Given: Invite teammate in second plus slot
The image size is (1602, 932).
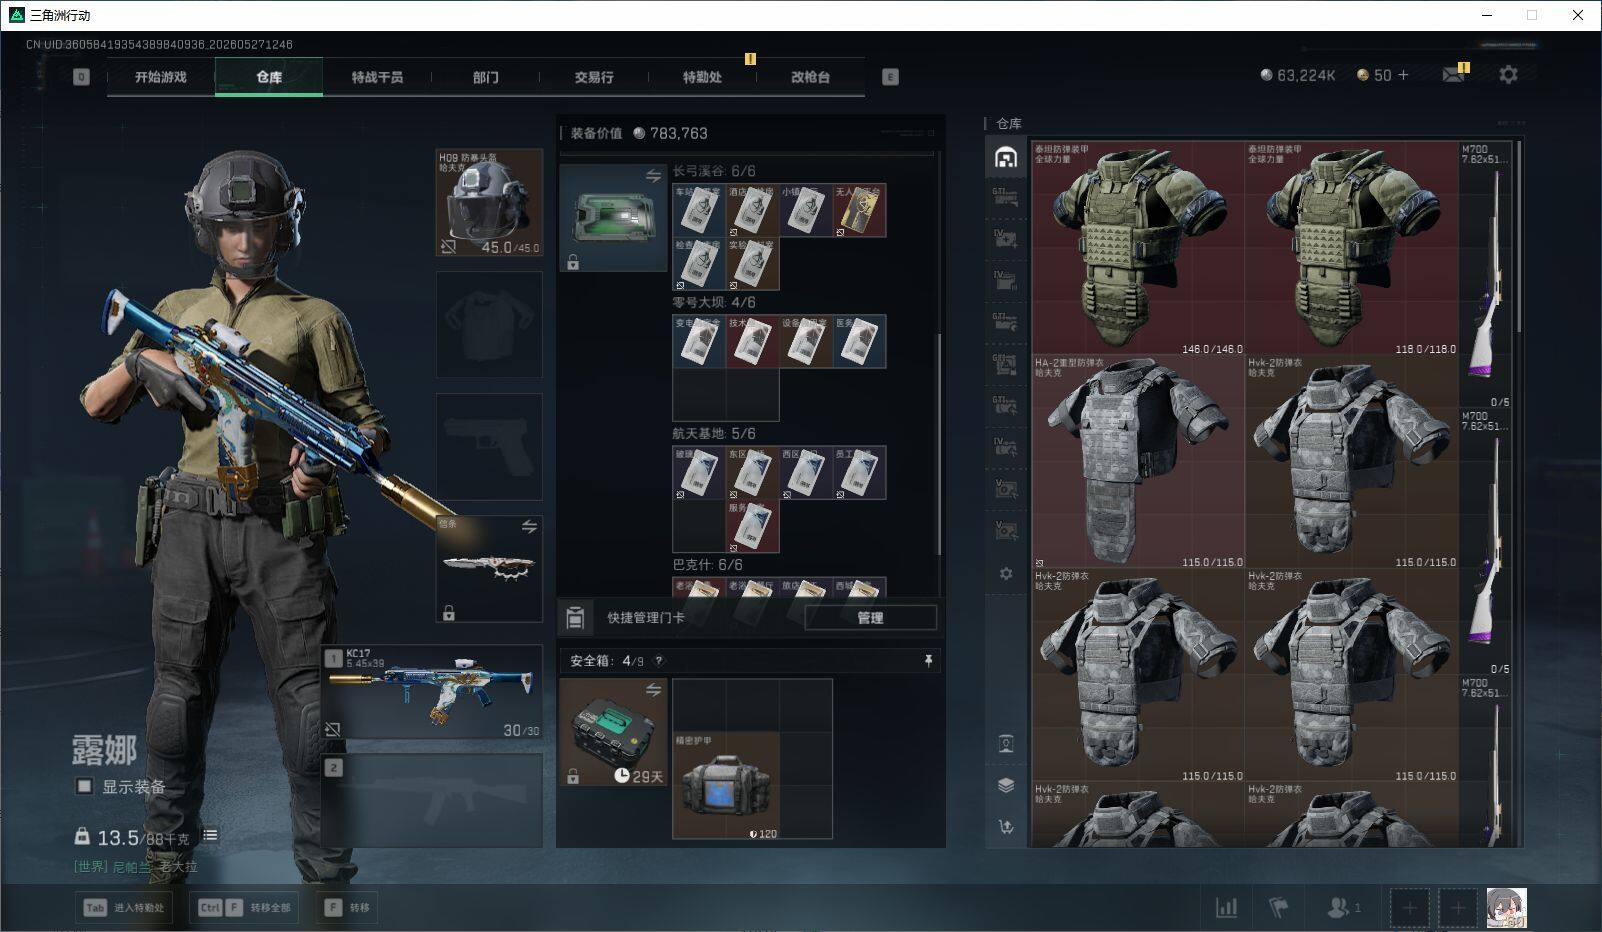Looking at the screenshot, I should [x=1458, y=908].
